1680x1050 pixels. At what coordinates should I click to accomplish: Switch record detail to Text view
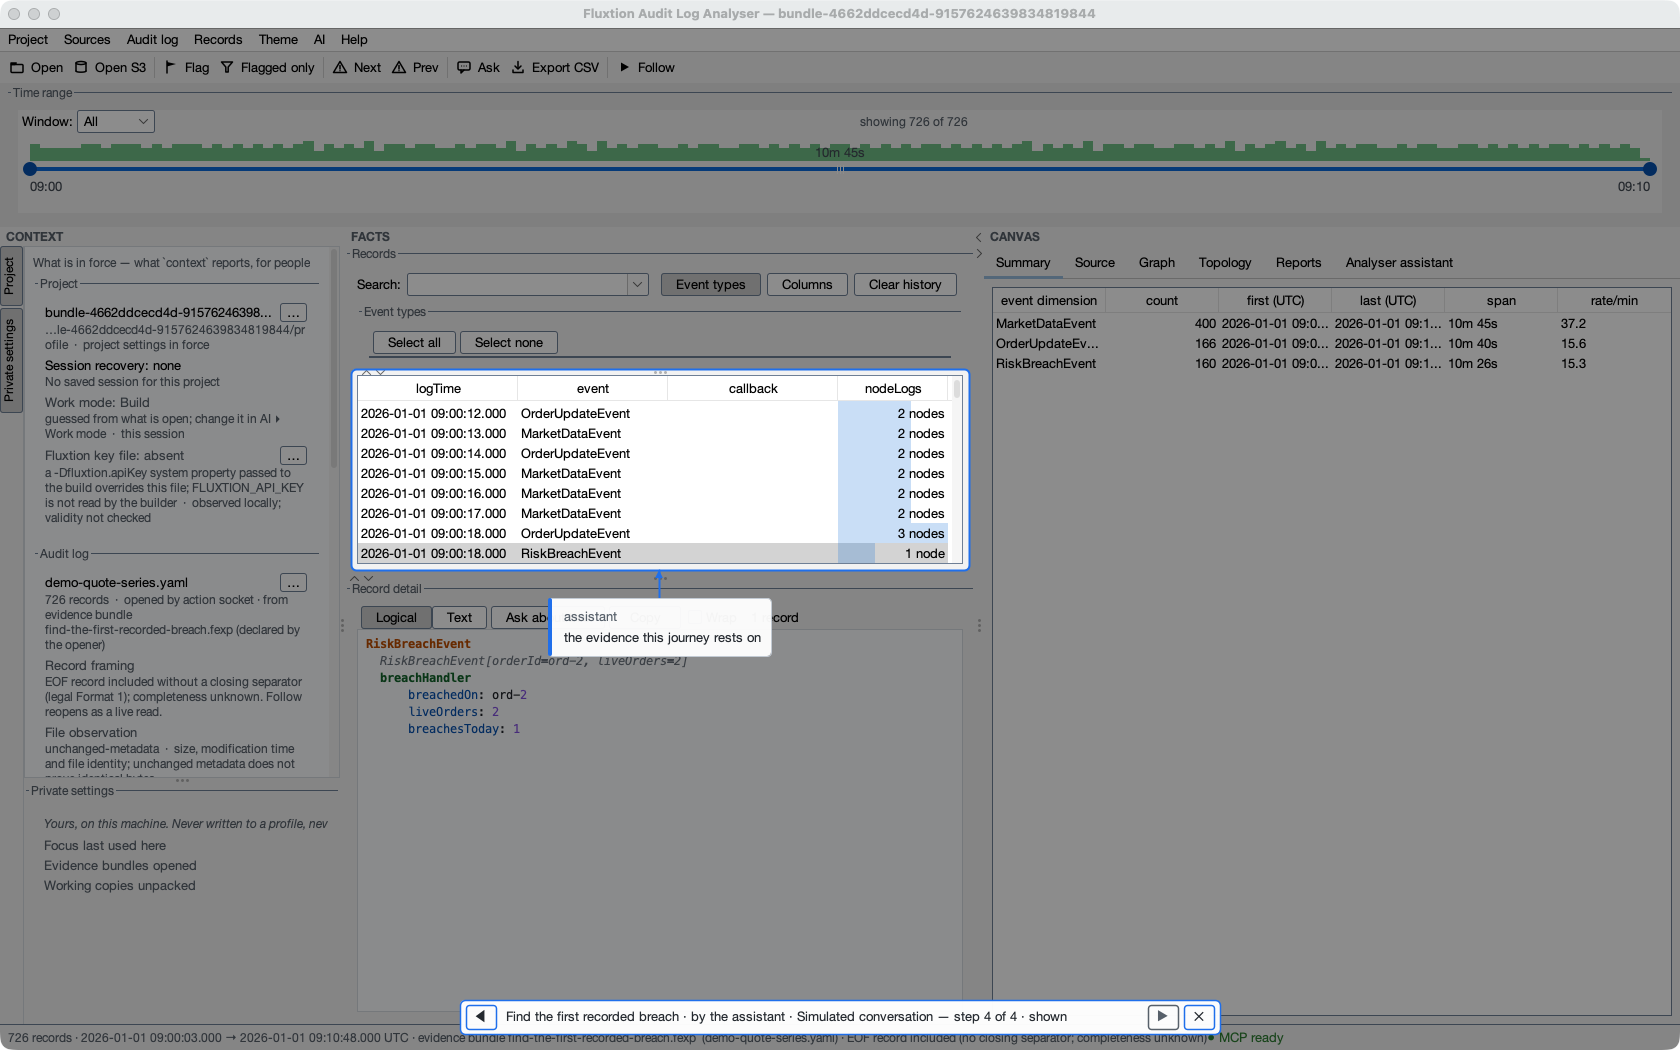click(x=459, y=618)
